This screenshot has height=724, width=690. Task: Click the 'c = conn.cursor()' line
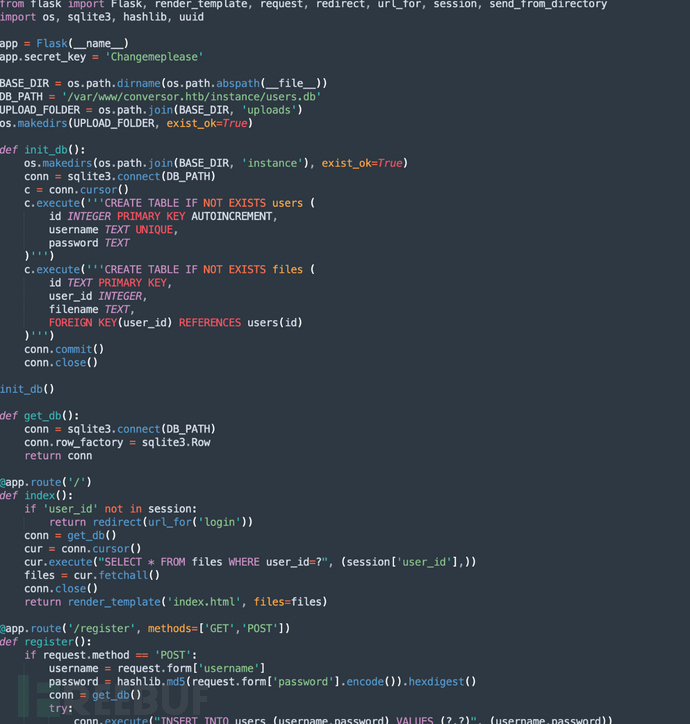[x=77, y=190]
